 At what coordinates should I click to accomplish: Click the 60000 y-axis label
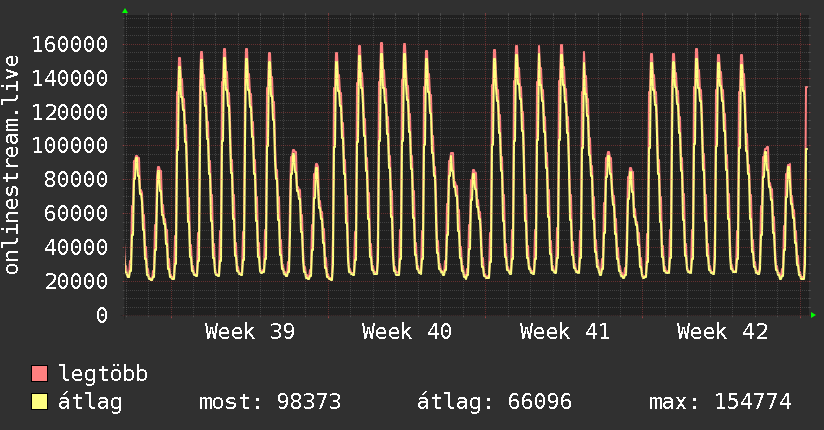click(x=76, y=213)
